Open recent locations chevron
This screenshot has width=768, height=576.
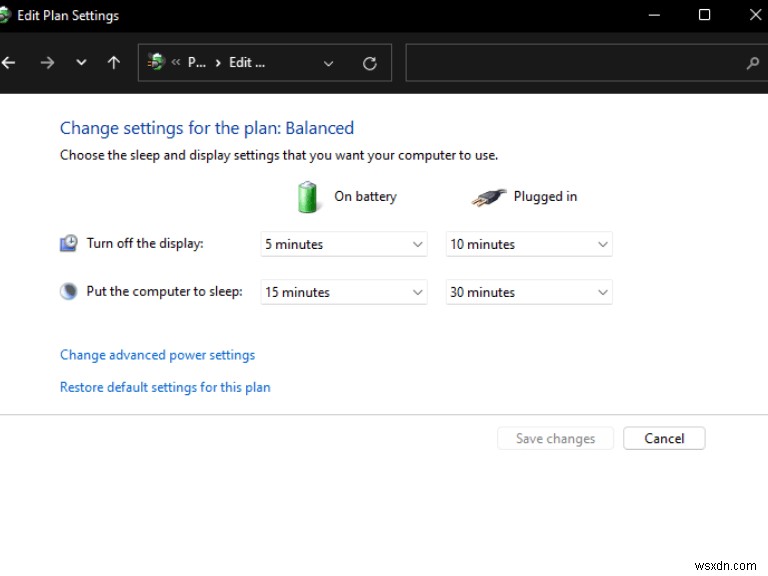coord(81,63)
